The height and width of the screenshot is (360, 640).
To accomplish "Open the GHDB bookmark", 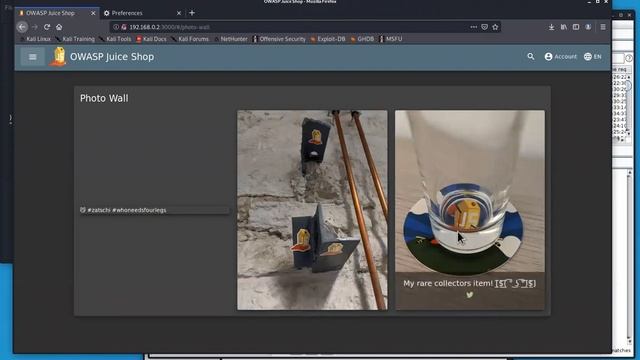I will pos(362,39).
